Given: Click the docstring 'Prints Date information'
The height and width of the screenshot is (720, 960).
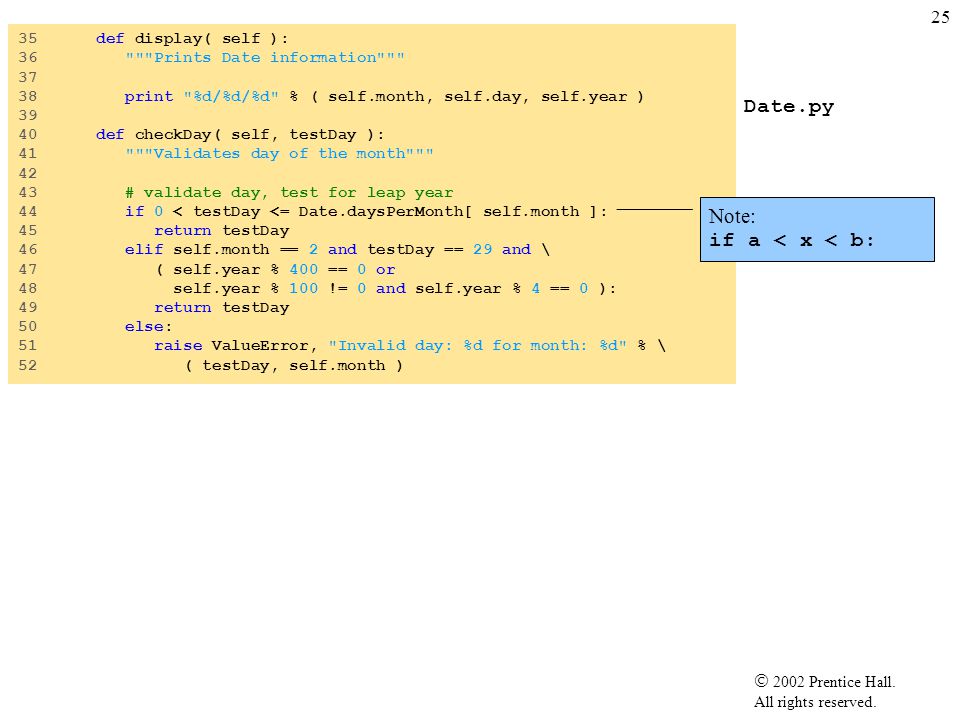Looking at the screenshot, I should [x=264, y=58].
